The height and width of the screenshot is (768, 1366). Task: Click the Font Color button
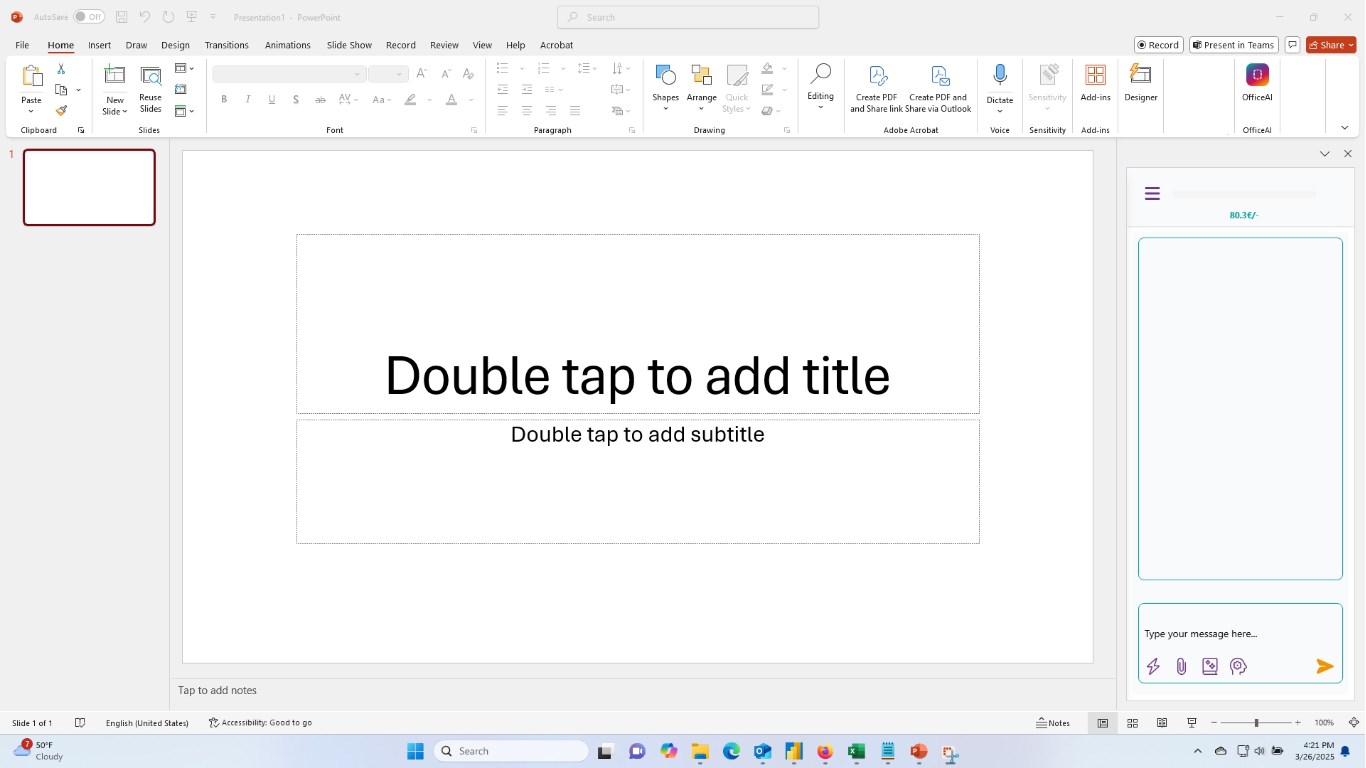(x=451, y=99)
